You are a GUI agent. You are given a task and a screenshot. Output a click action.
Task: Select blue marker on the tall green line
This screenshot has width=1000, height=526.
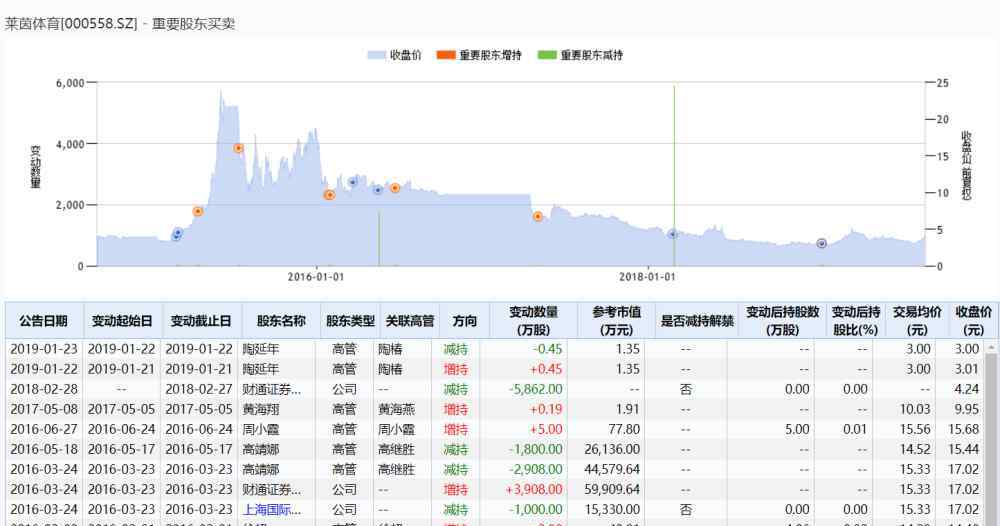(672, 234)
